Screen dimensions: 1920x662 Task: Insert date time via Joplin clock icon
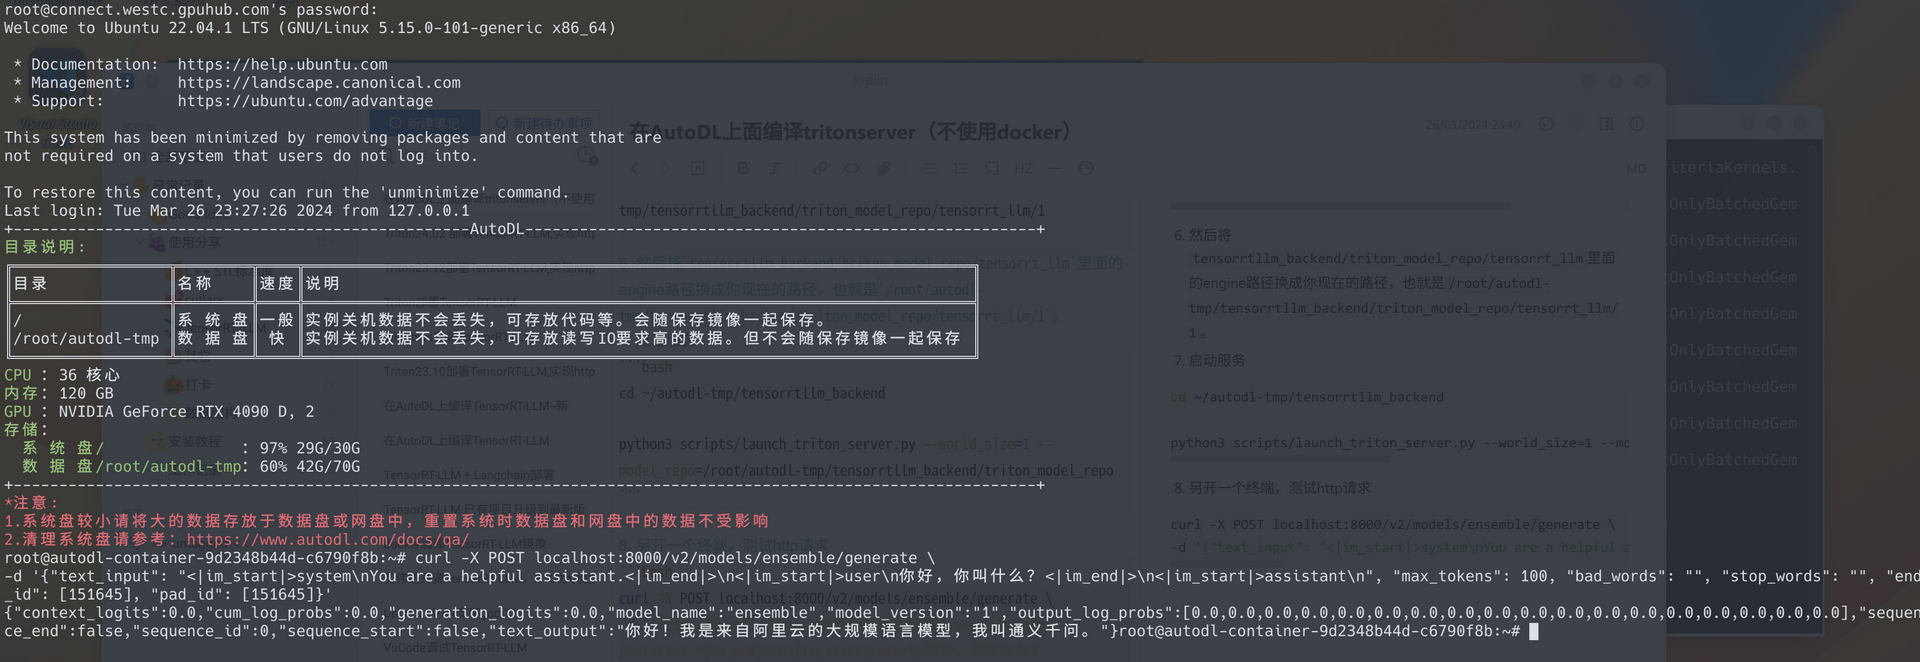point(1086,168)
